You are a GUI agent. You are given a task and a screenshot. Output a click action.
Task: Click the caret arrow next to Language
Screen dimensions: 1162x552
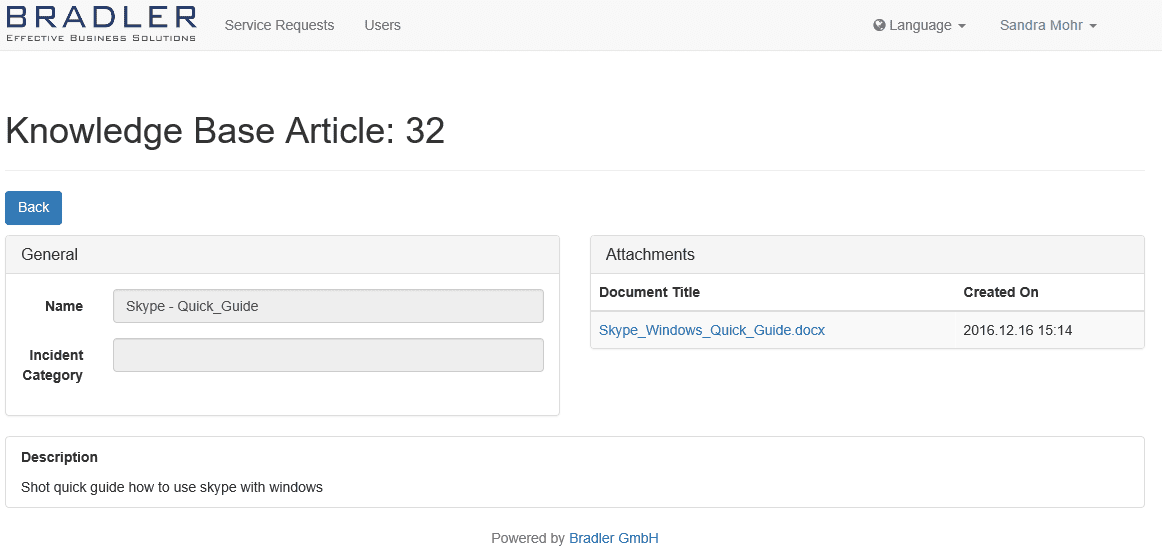[962, 26]
